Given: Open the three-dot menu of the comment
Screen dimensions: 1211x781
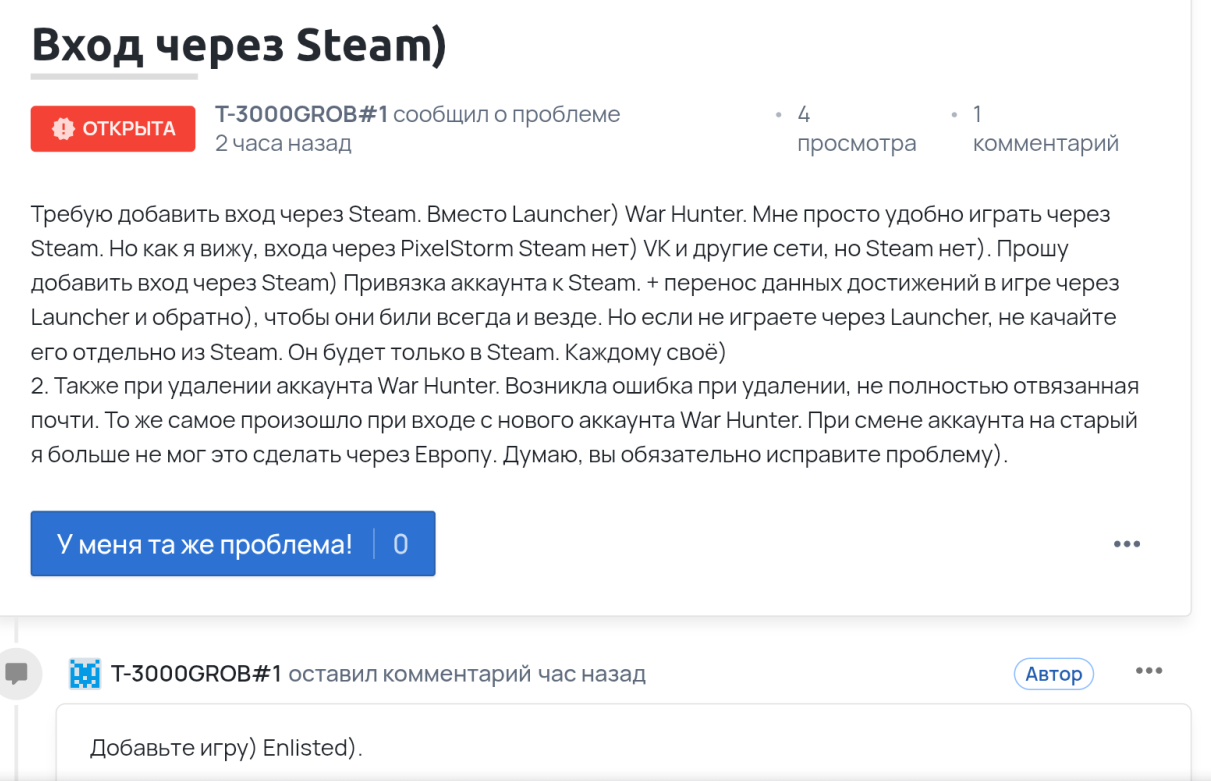Looking at the screenshot, I should (1149, 671).
